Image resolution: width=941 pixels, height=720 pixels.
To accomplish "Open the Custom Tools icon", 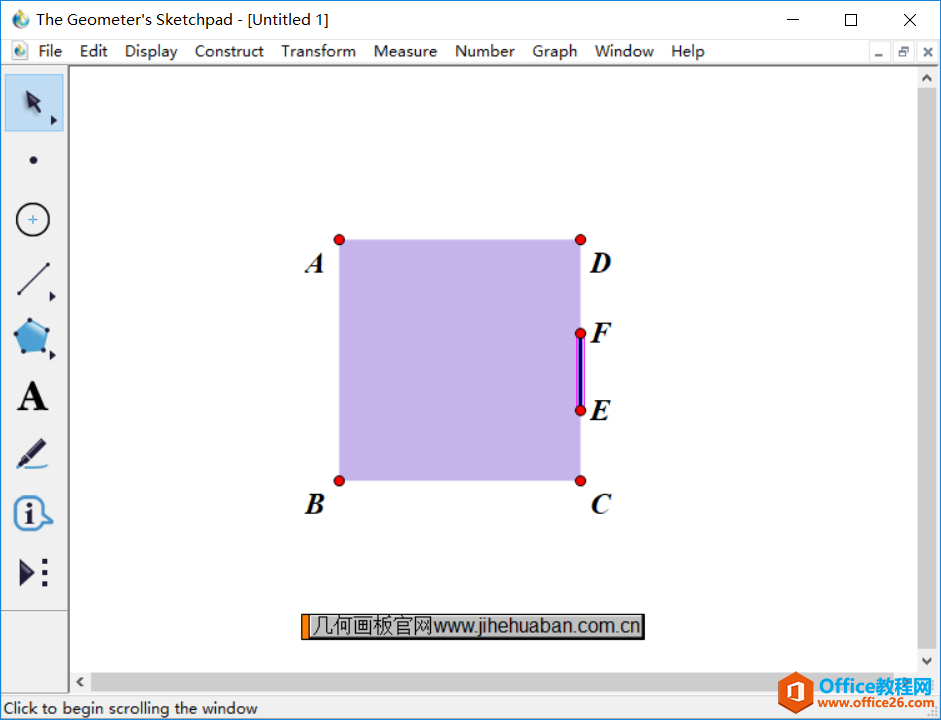I will [x=34, y=572].
